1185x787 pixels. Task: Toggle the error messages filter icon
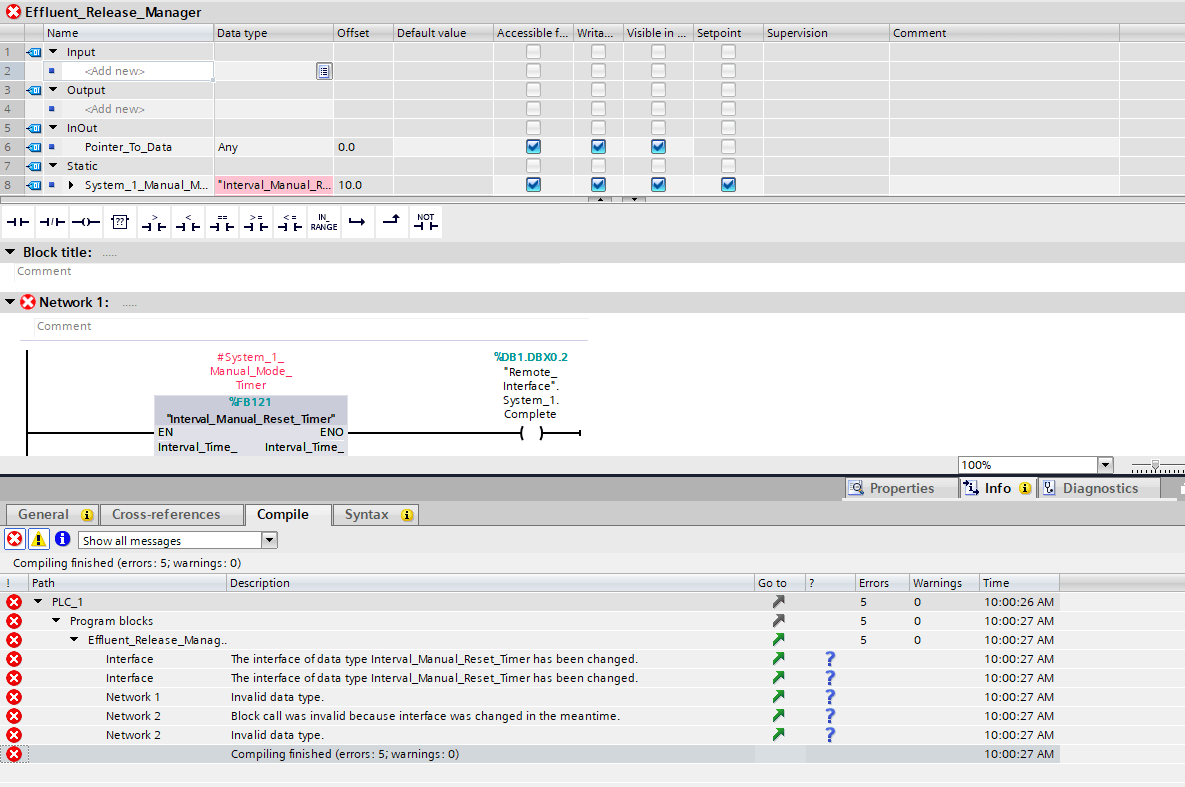pyautogui.click(x=15, y=540)
